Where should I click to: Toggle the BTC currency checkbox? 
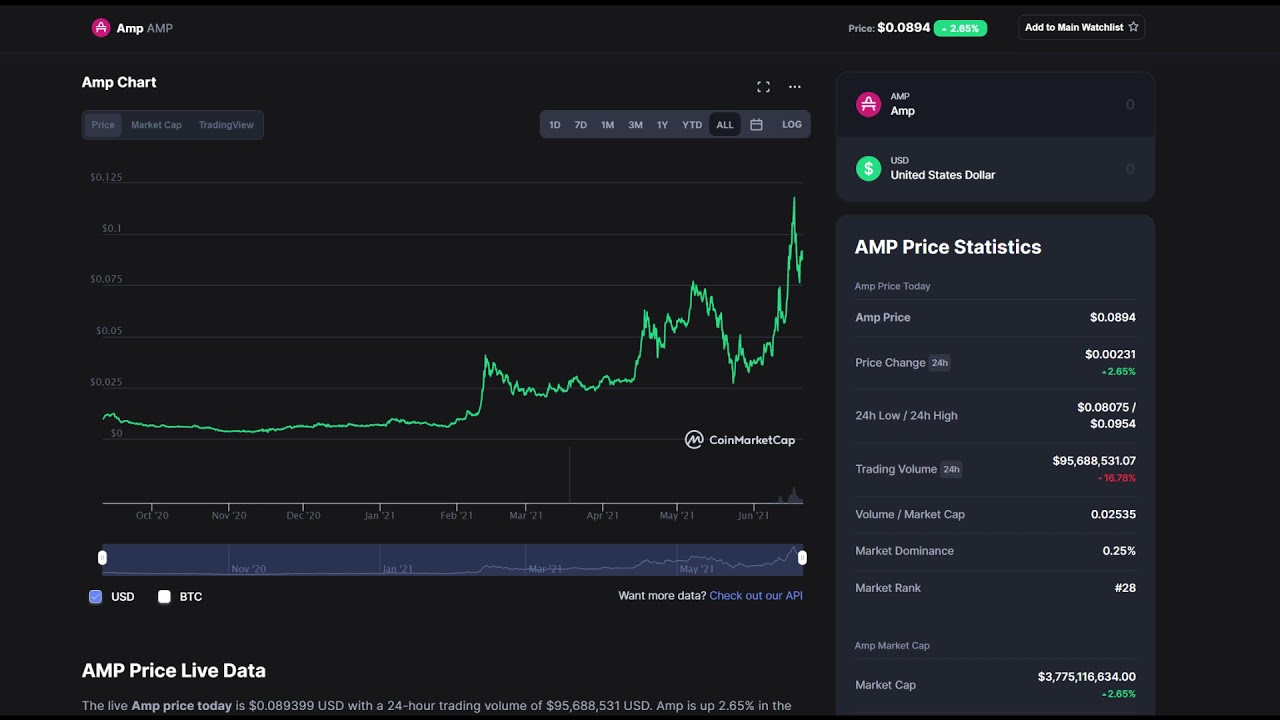click(165, 597)
